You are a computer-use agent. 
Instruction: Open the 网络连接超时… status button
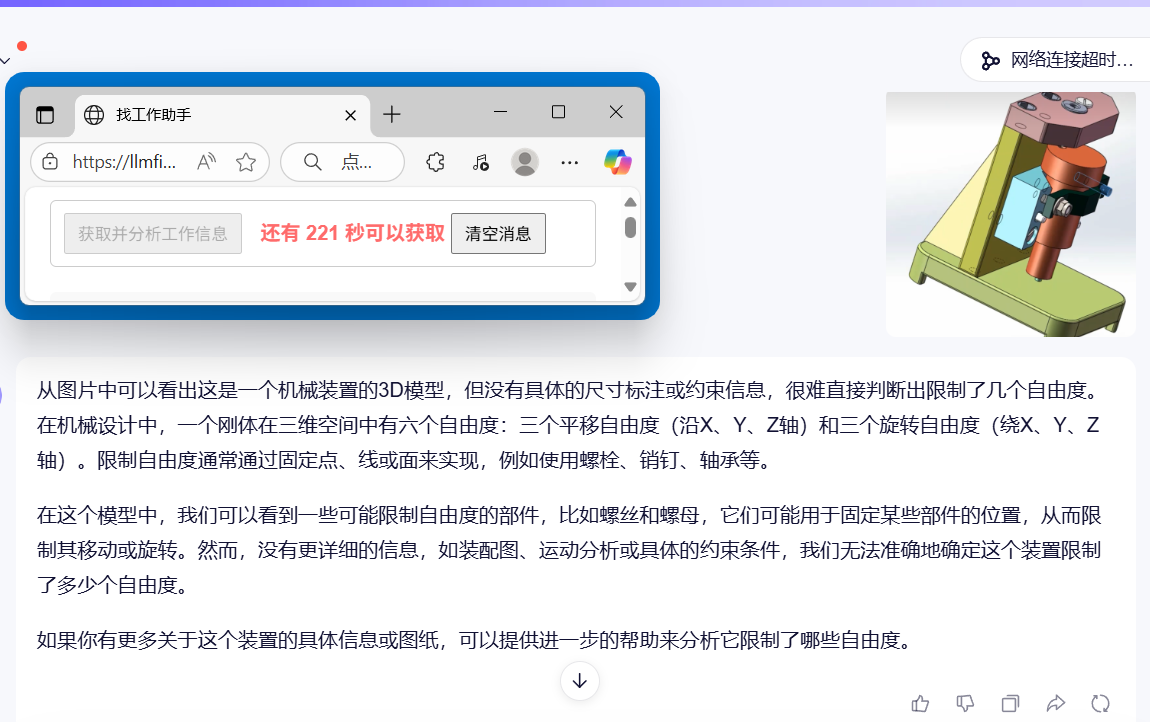tap(1057, 60)
